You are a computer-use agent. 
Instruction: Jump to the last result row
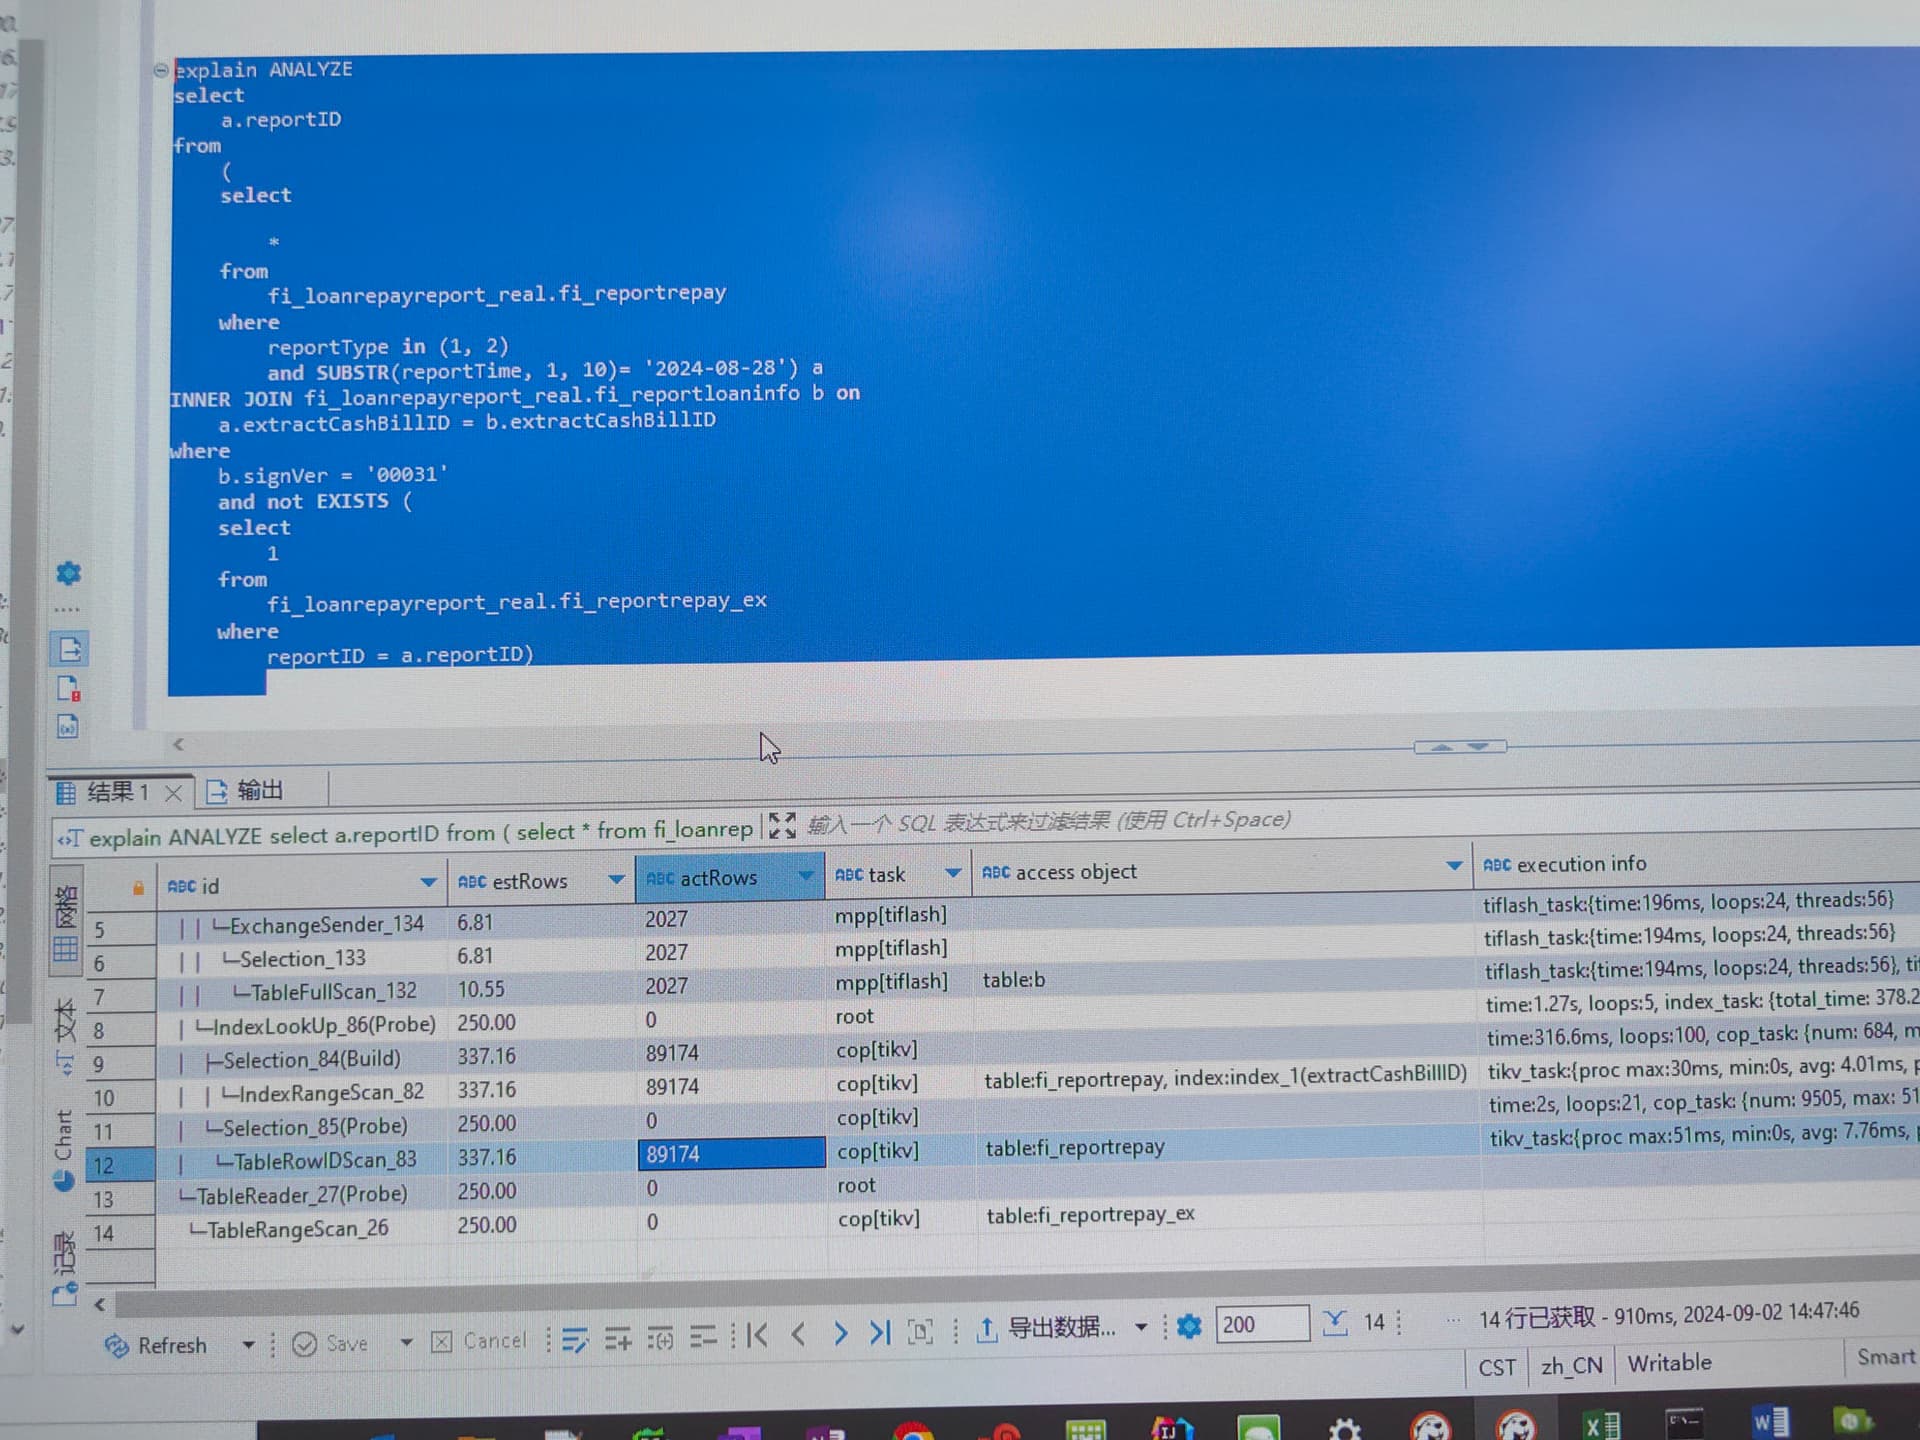coord(880,1332)
